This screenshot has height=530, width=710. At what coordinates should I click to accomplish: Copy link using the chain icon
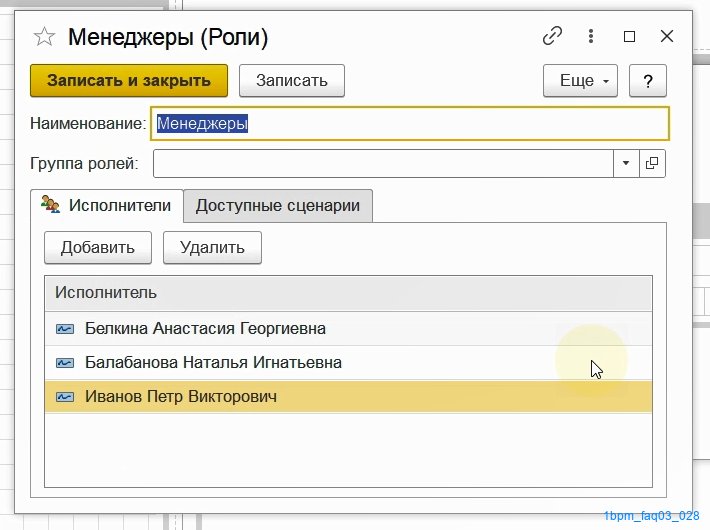[552, 36]
